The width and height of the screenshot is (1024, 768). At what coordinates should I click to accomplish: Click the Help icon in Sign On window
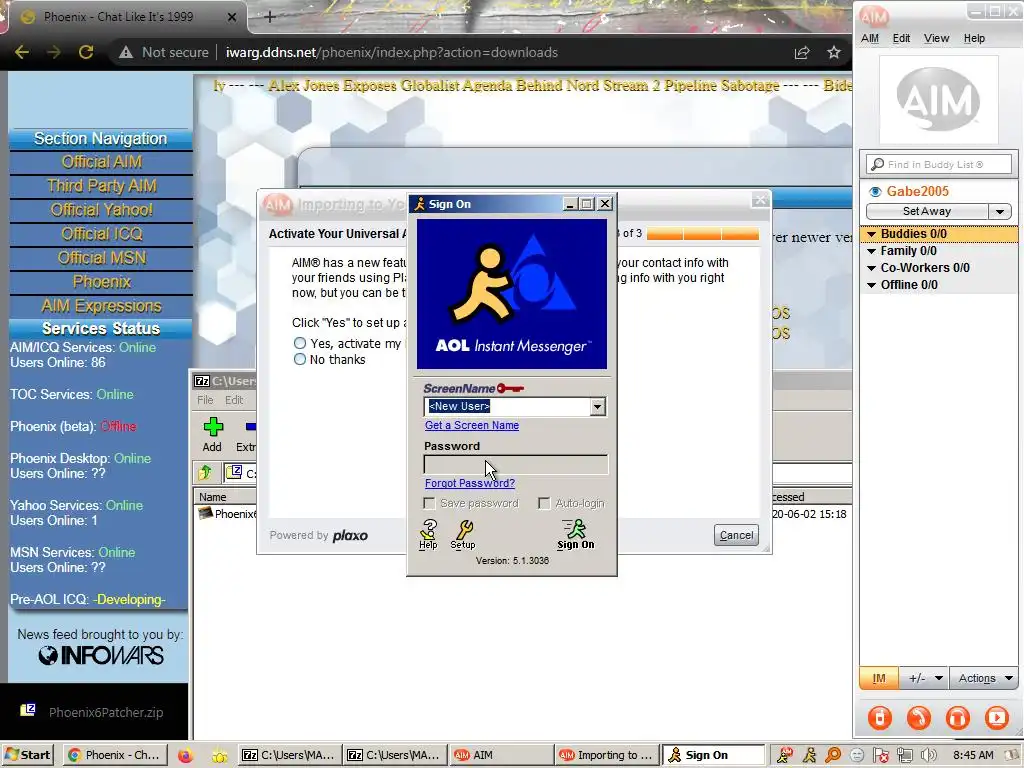[x=428, y=534]
